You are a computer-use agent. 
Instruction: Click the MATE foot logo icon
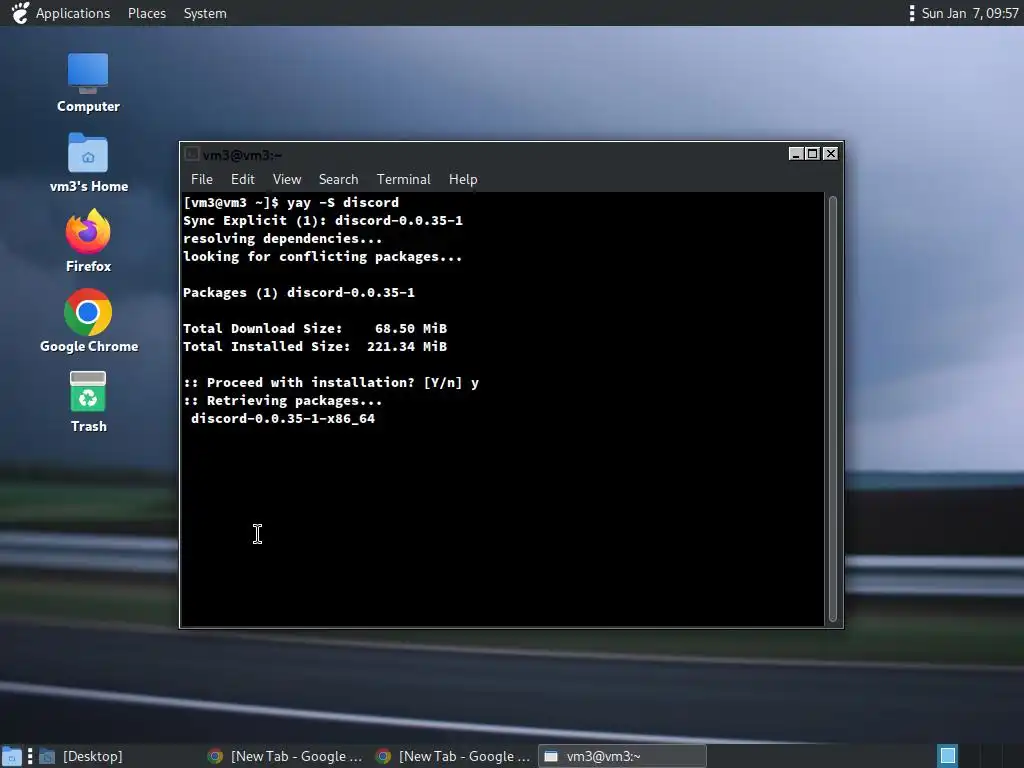(20, 13)
